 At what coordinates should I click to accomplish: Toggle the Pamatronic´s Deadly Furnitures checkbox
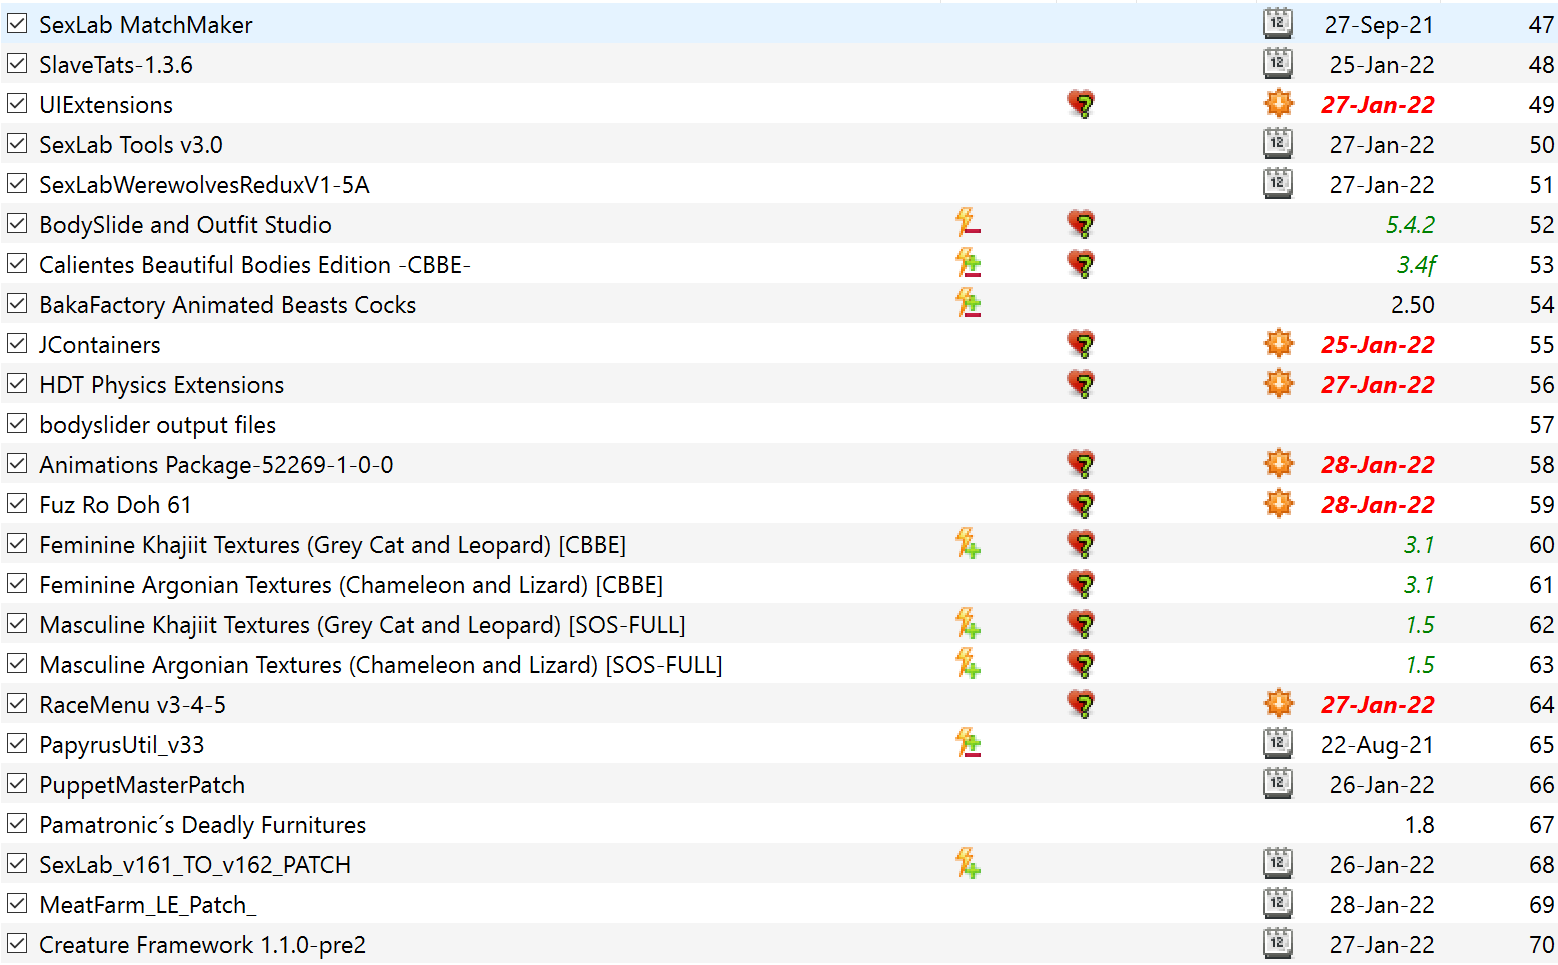[17, 823]
